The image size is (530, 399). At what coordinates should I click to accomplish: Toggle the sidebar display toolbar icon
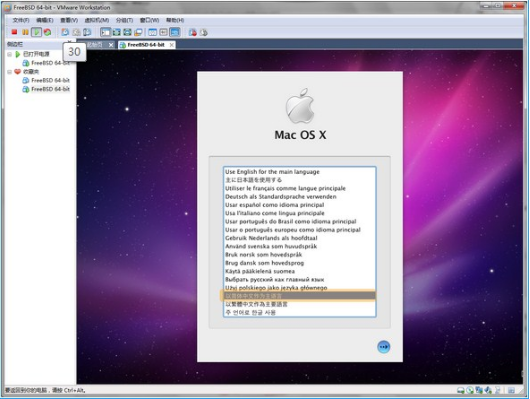105,32
